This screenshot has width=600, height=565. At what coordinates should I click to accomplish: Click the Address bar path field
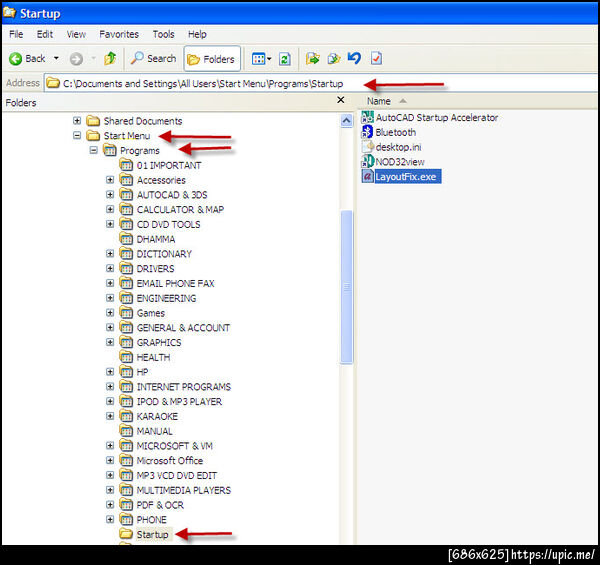pos(321,83)
